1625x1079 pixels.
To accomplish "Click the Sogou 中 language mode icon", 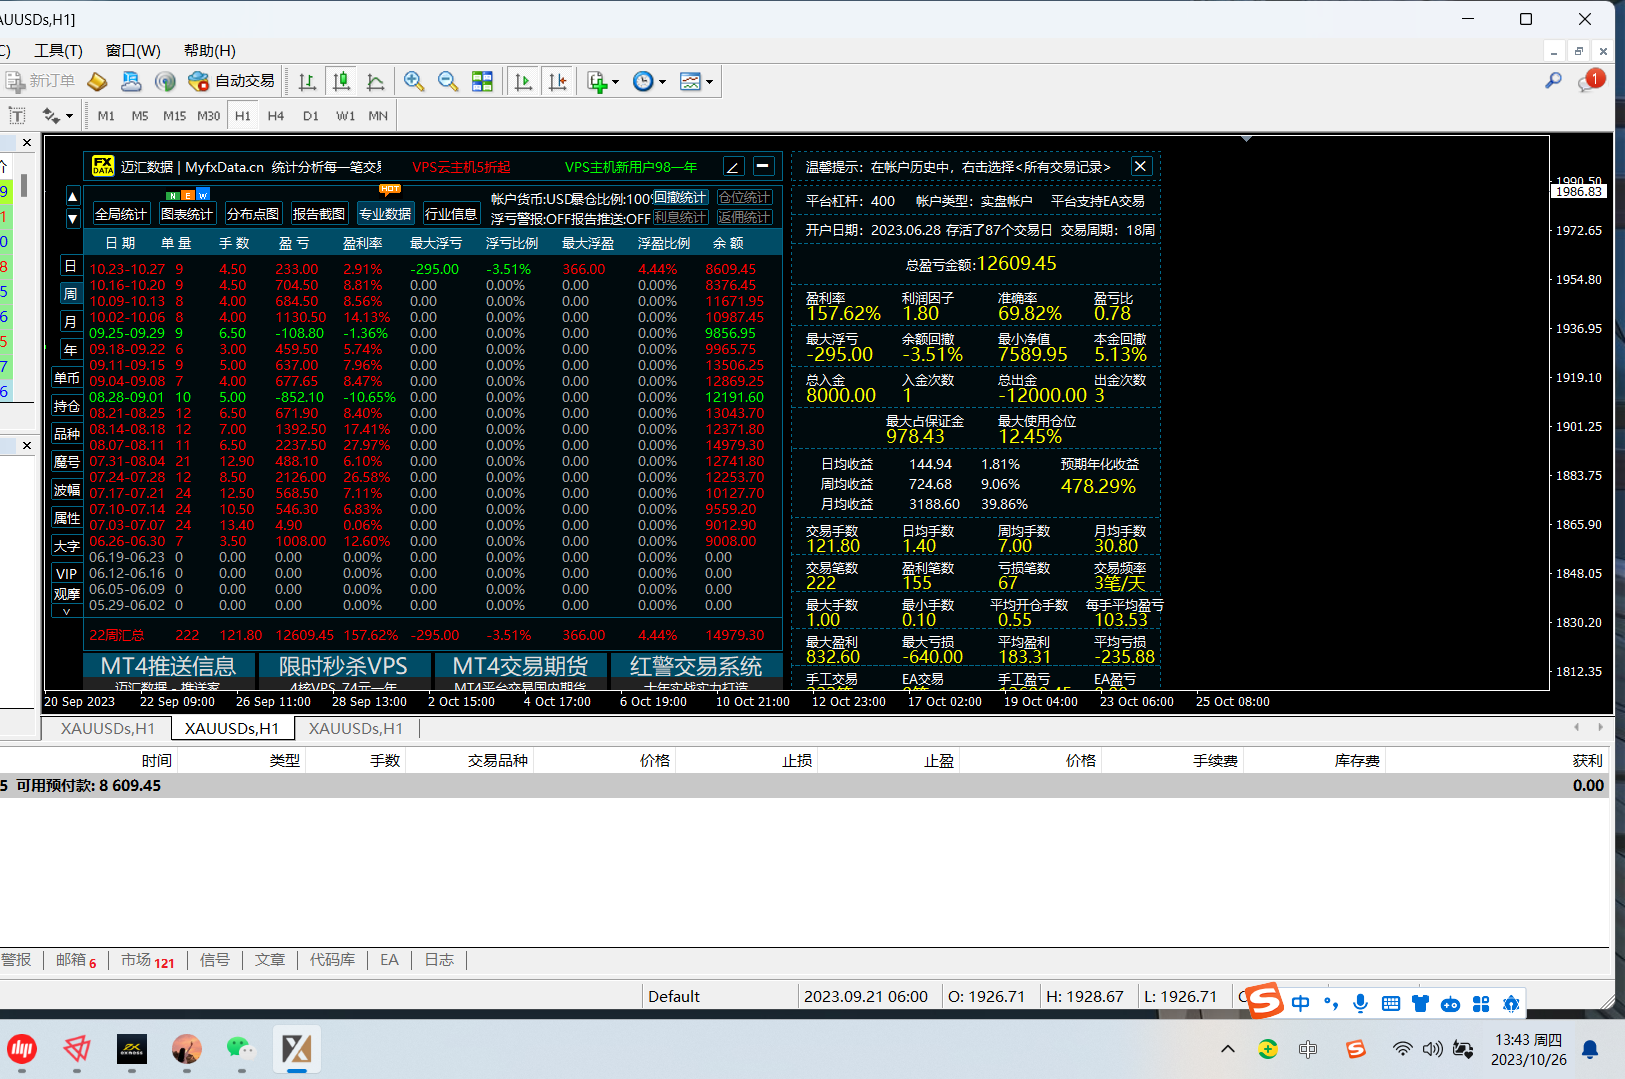I will point(1300,1003).
